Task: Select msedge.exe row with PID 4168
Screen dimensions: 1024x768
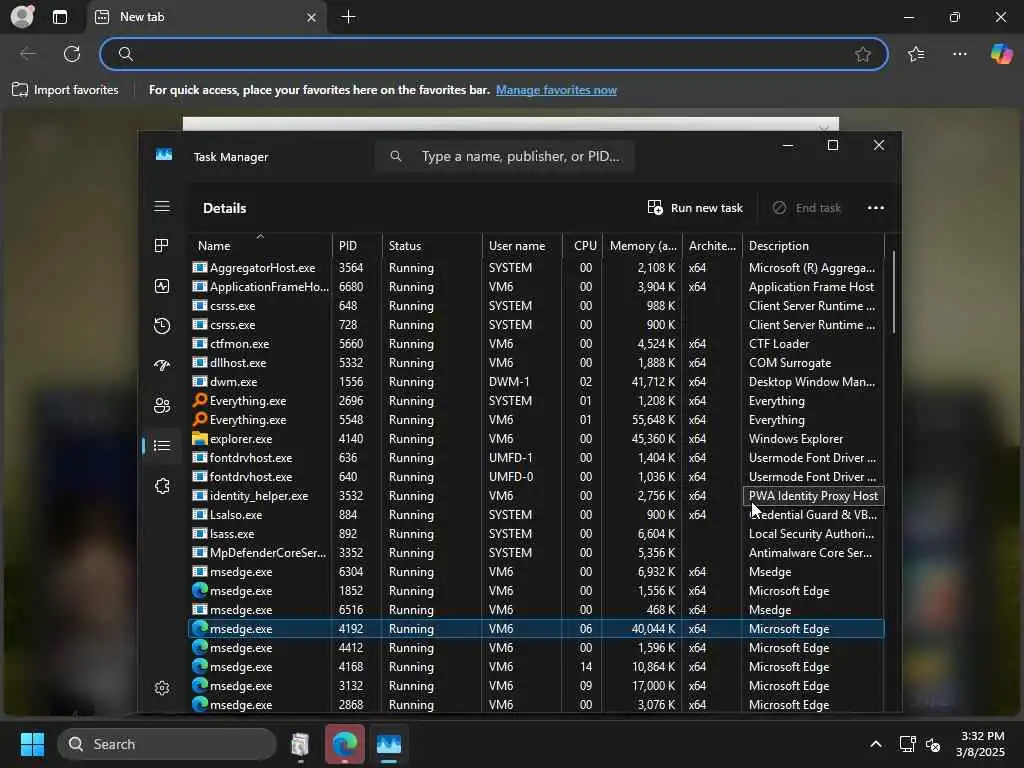Action: 536,667
